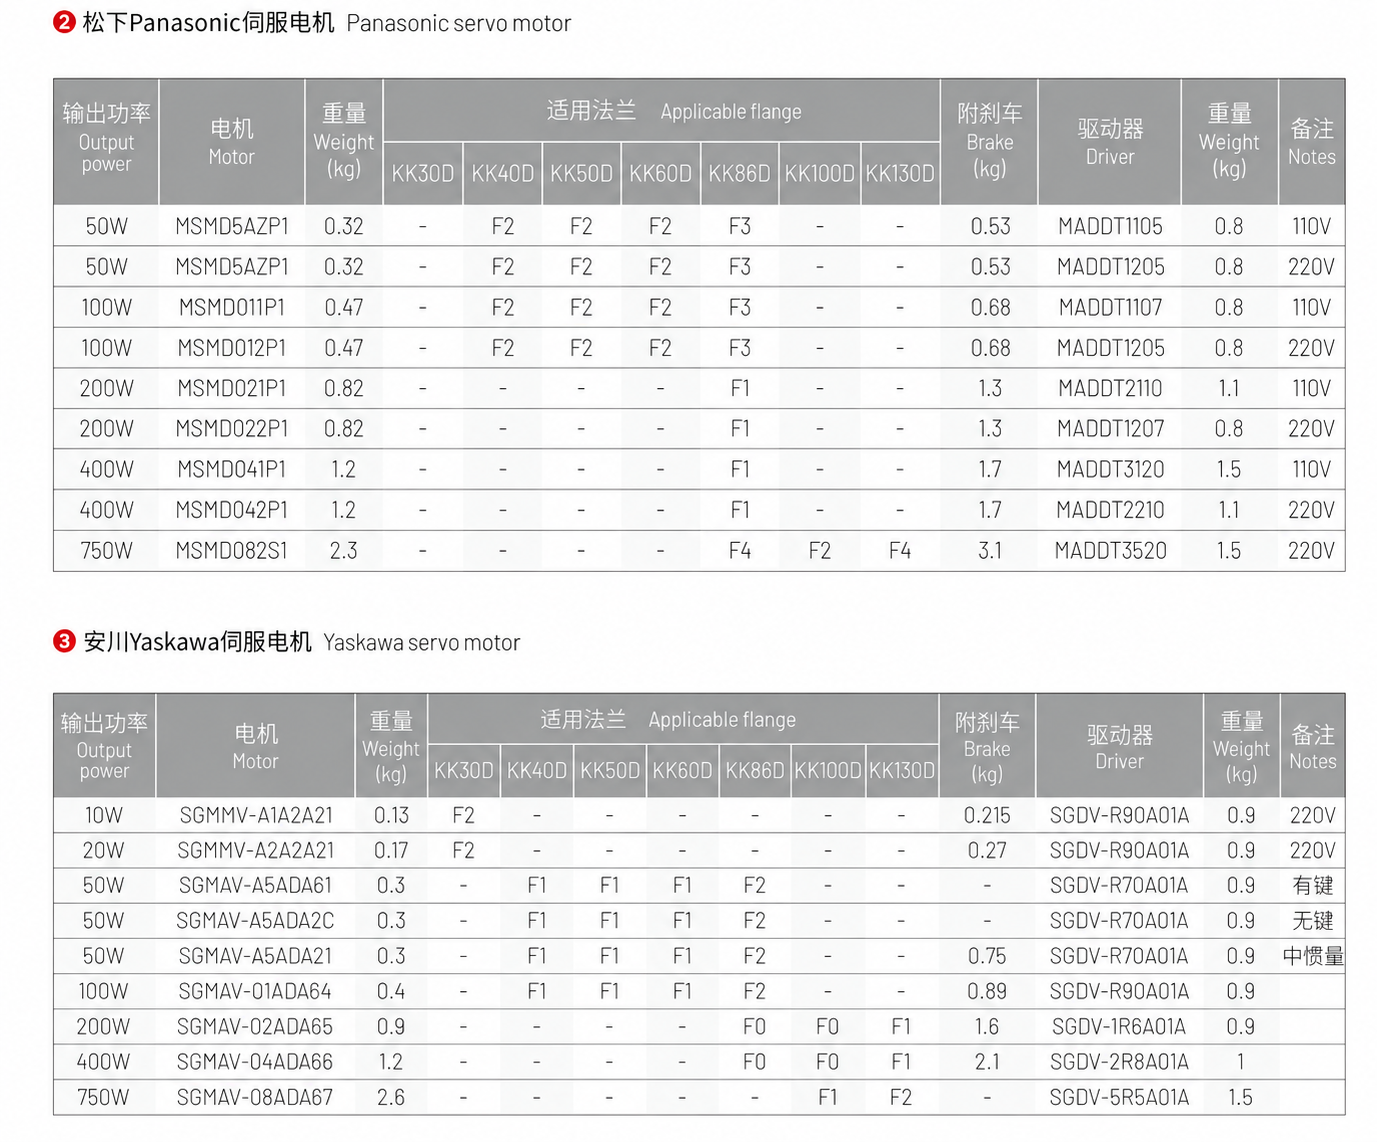Click brake value 0.89 in SGMAV-01ADA64 row

coord(987,992)
